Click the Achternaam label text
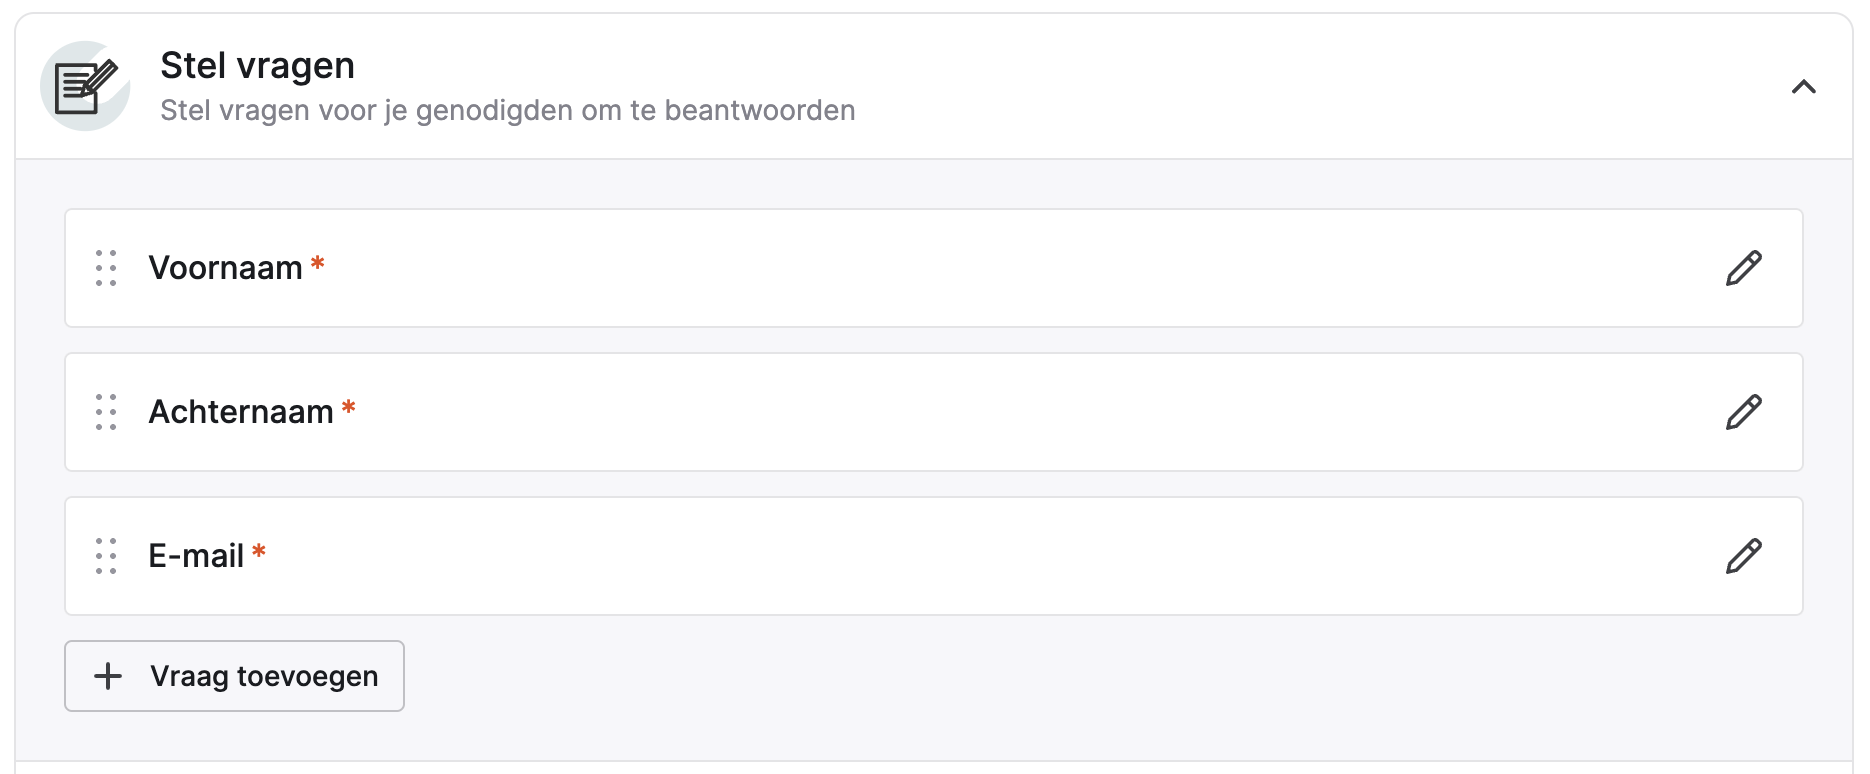Image resolution: width=1870 pixels, height=774 pixels. [240, 412]
